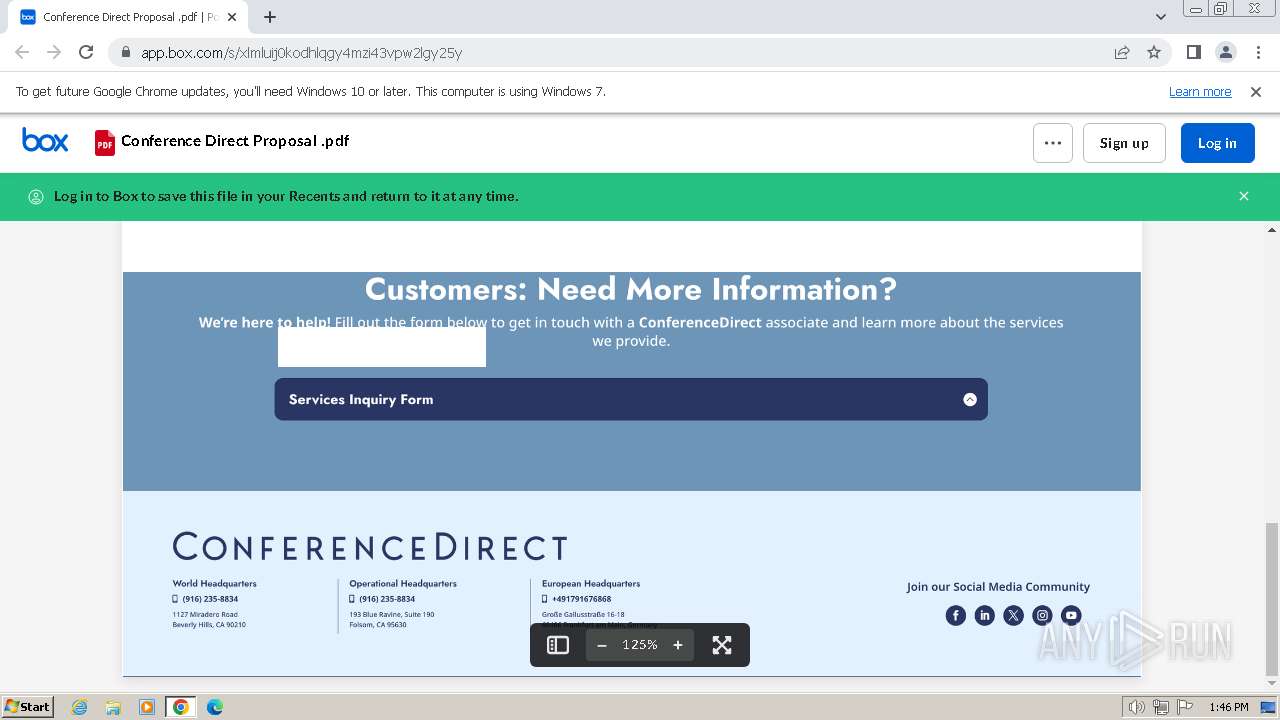Toggle the Chrome side panel
Screen dimensions: 1280x720
(x=1194, y=52)
